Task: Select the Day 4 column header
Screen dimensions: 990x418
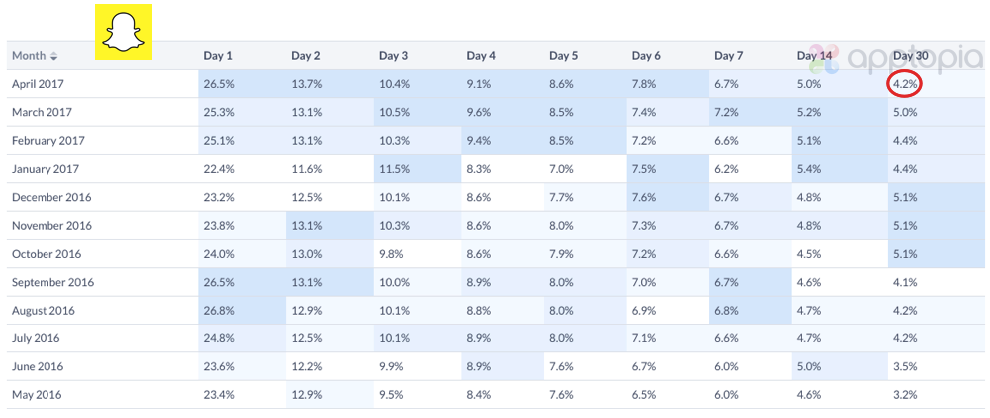Action: [x=481, y=55]
